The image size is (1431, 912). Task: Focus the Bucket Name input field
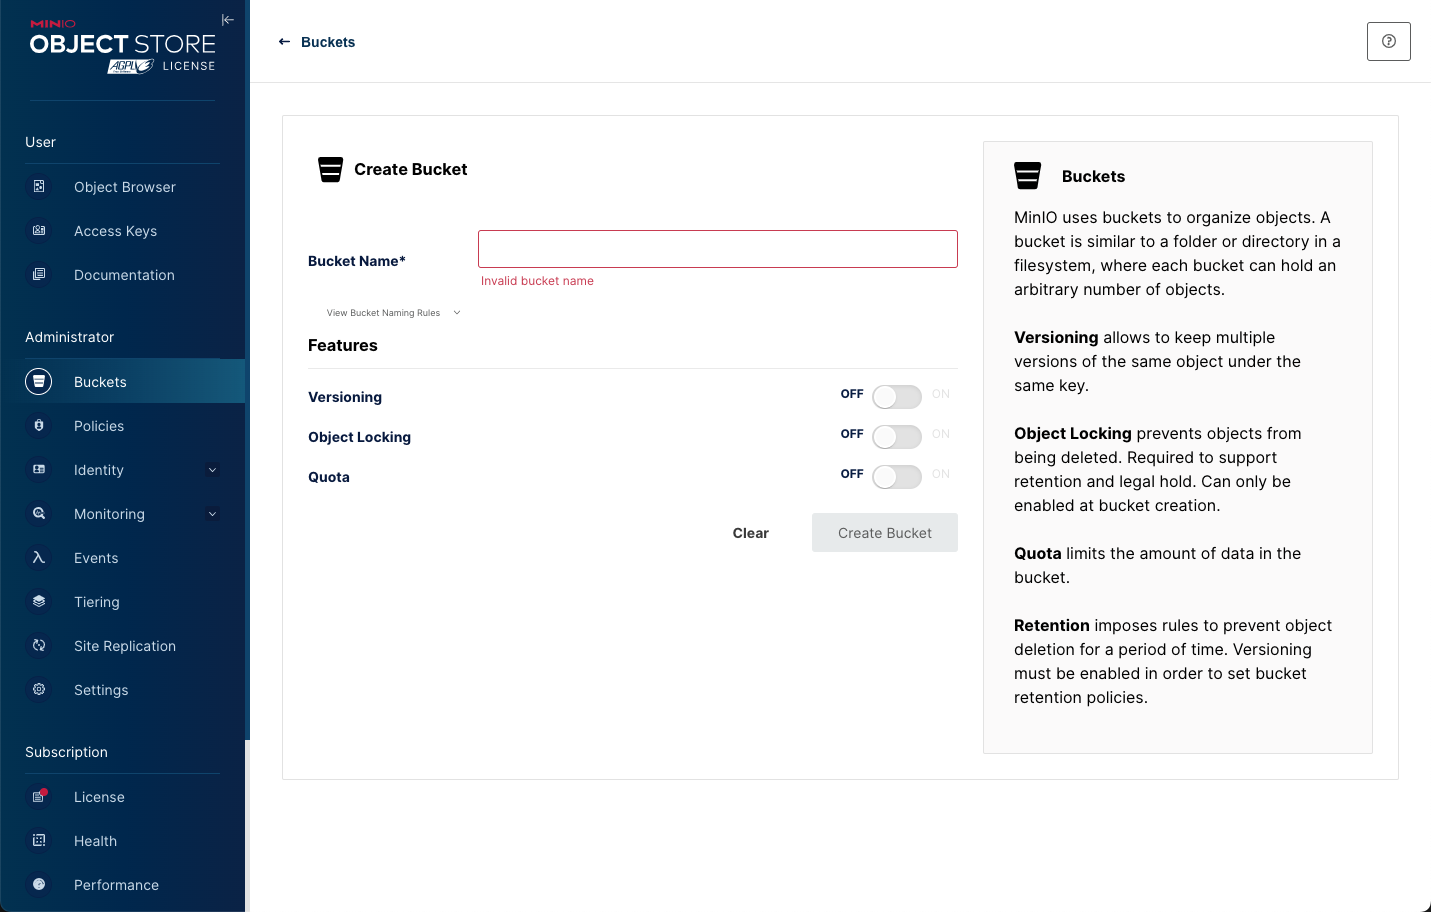(718, 249)
